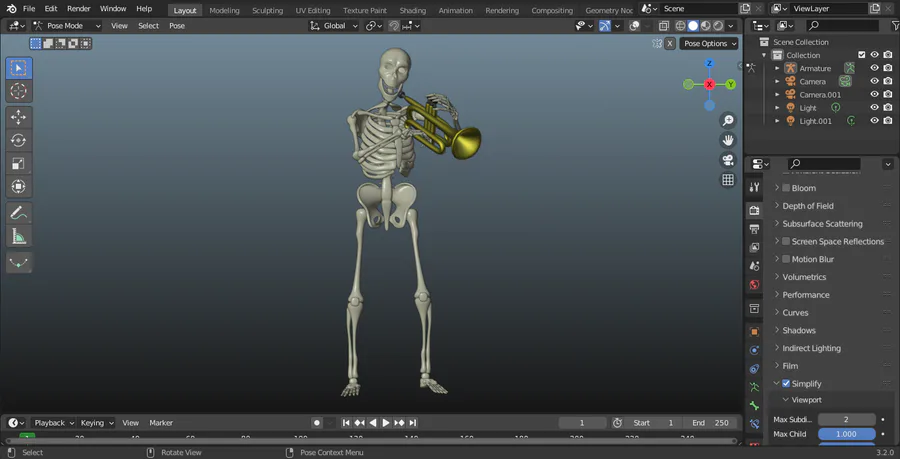The image size is (900, 459).
Task: Activate the 3D Cursor tool
Action: coord(18,91)
